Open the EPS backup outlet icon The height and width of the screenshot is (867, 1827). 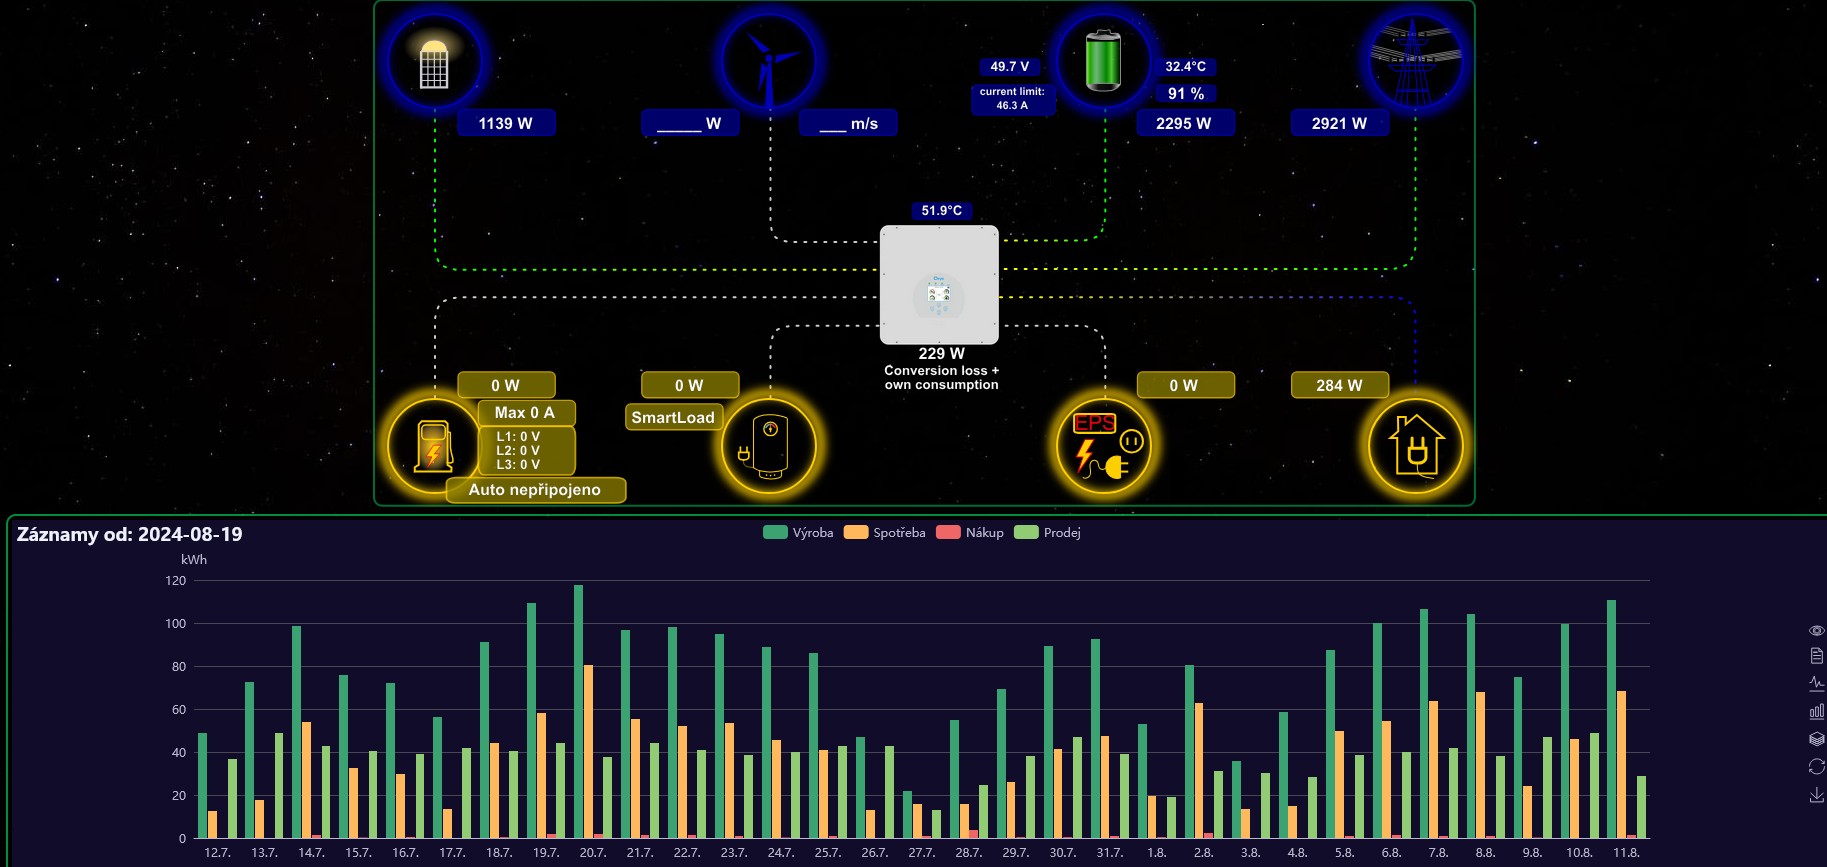(1104, 446)
